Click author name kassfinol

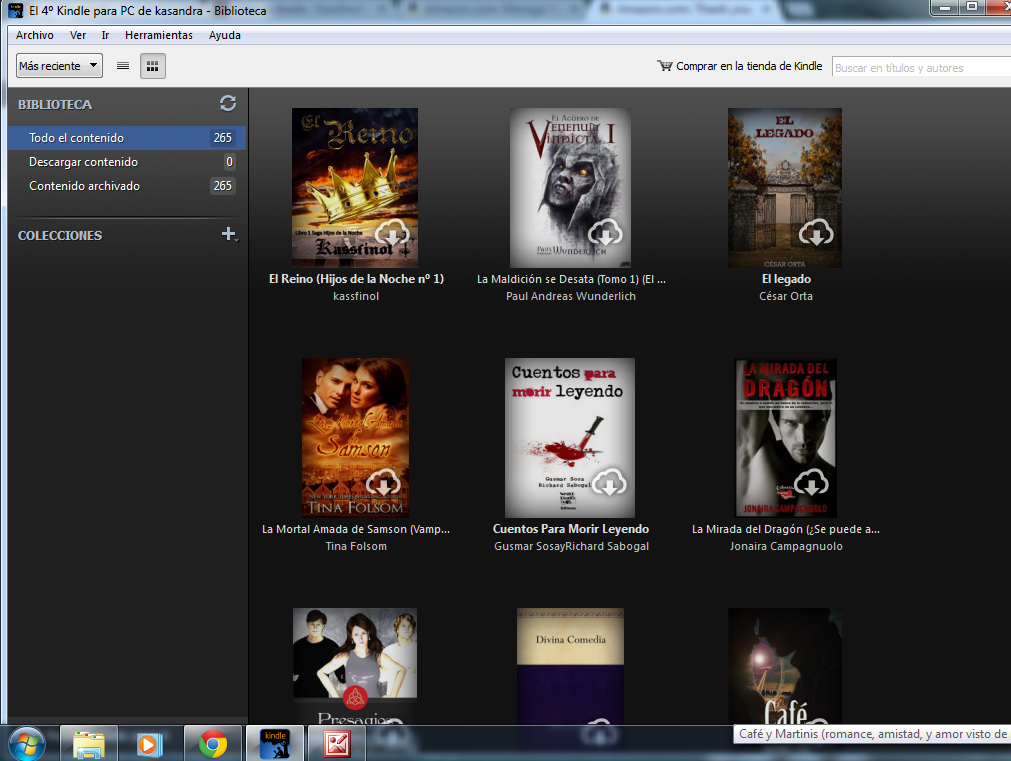[356, 296]
